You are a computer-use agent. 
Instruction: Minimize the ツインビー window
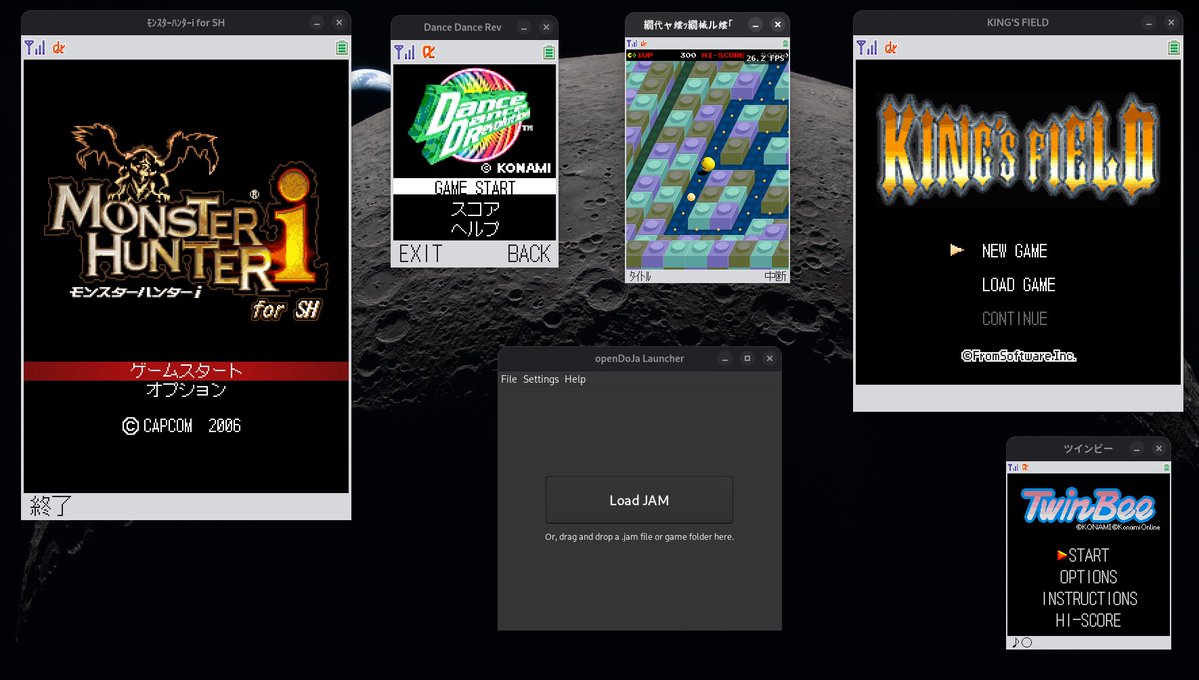point(1136,449)
